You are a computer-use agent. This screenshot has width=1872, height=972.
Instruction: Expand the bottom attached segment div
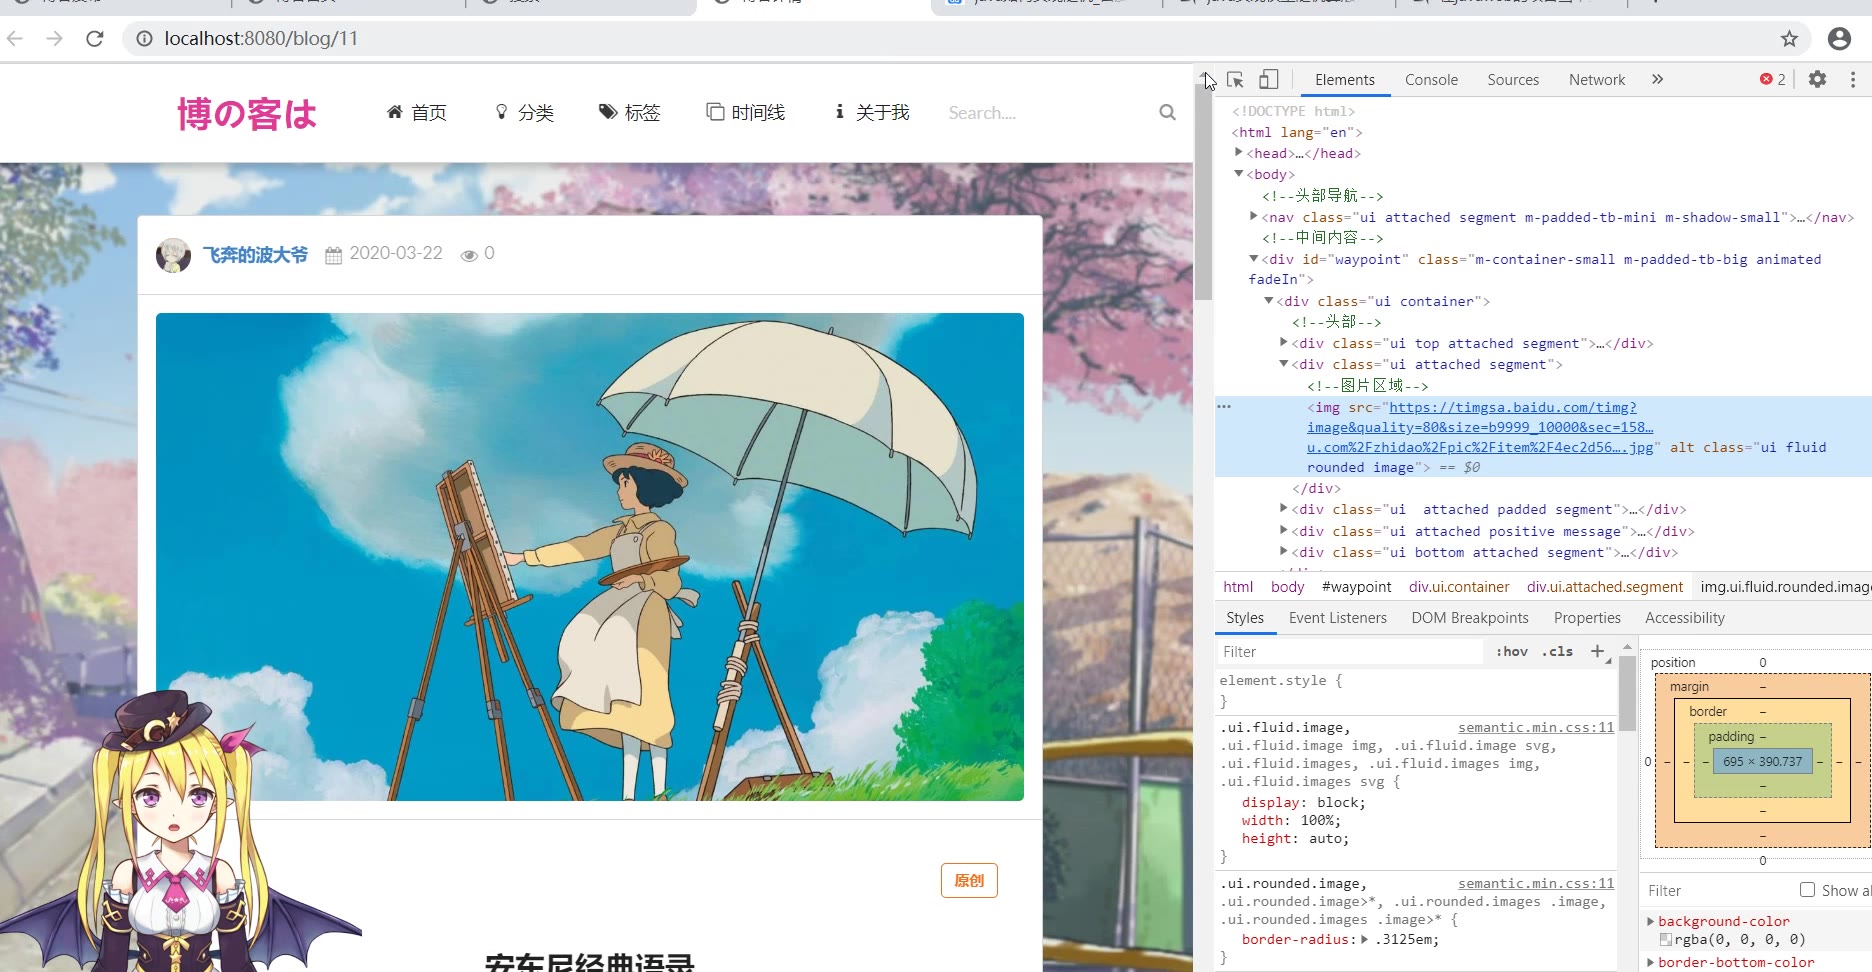pyautogui.click(x=1284, y=552)
